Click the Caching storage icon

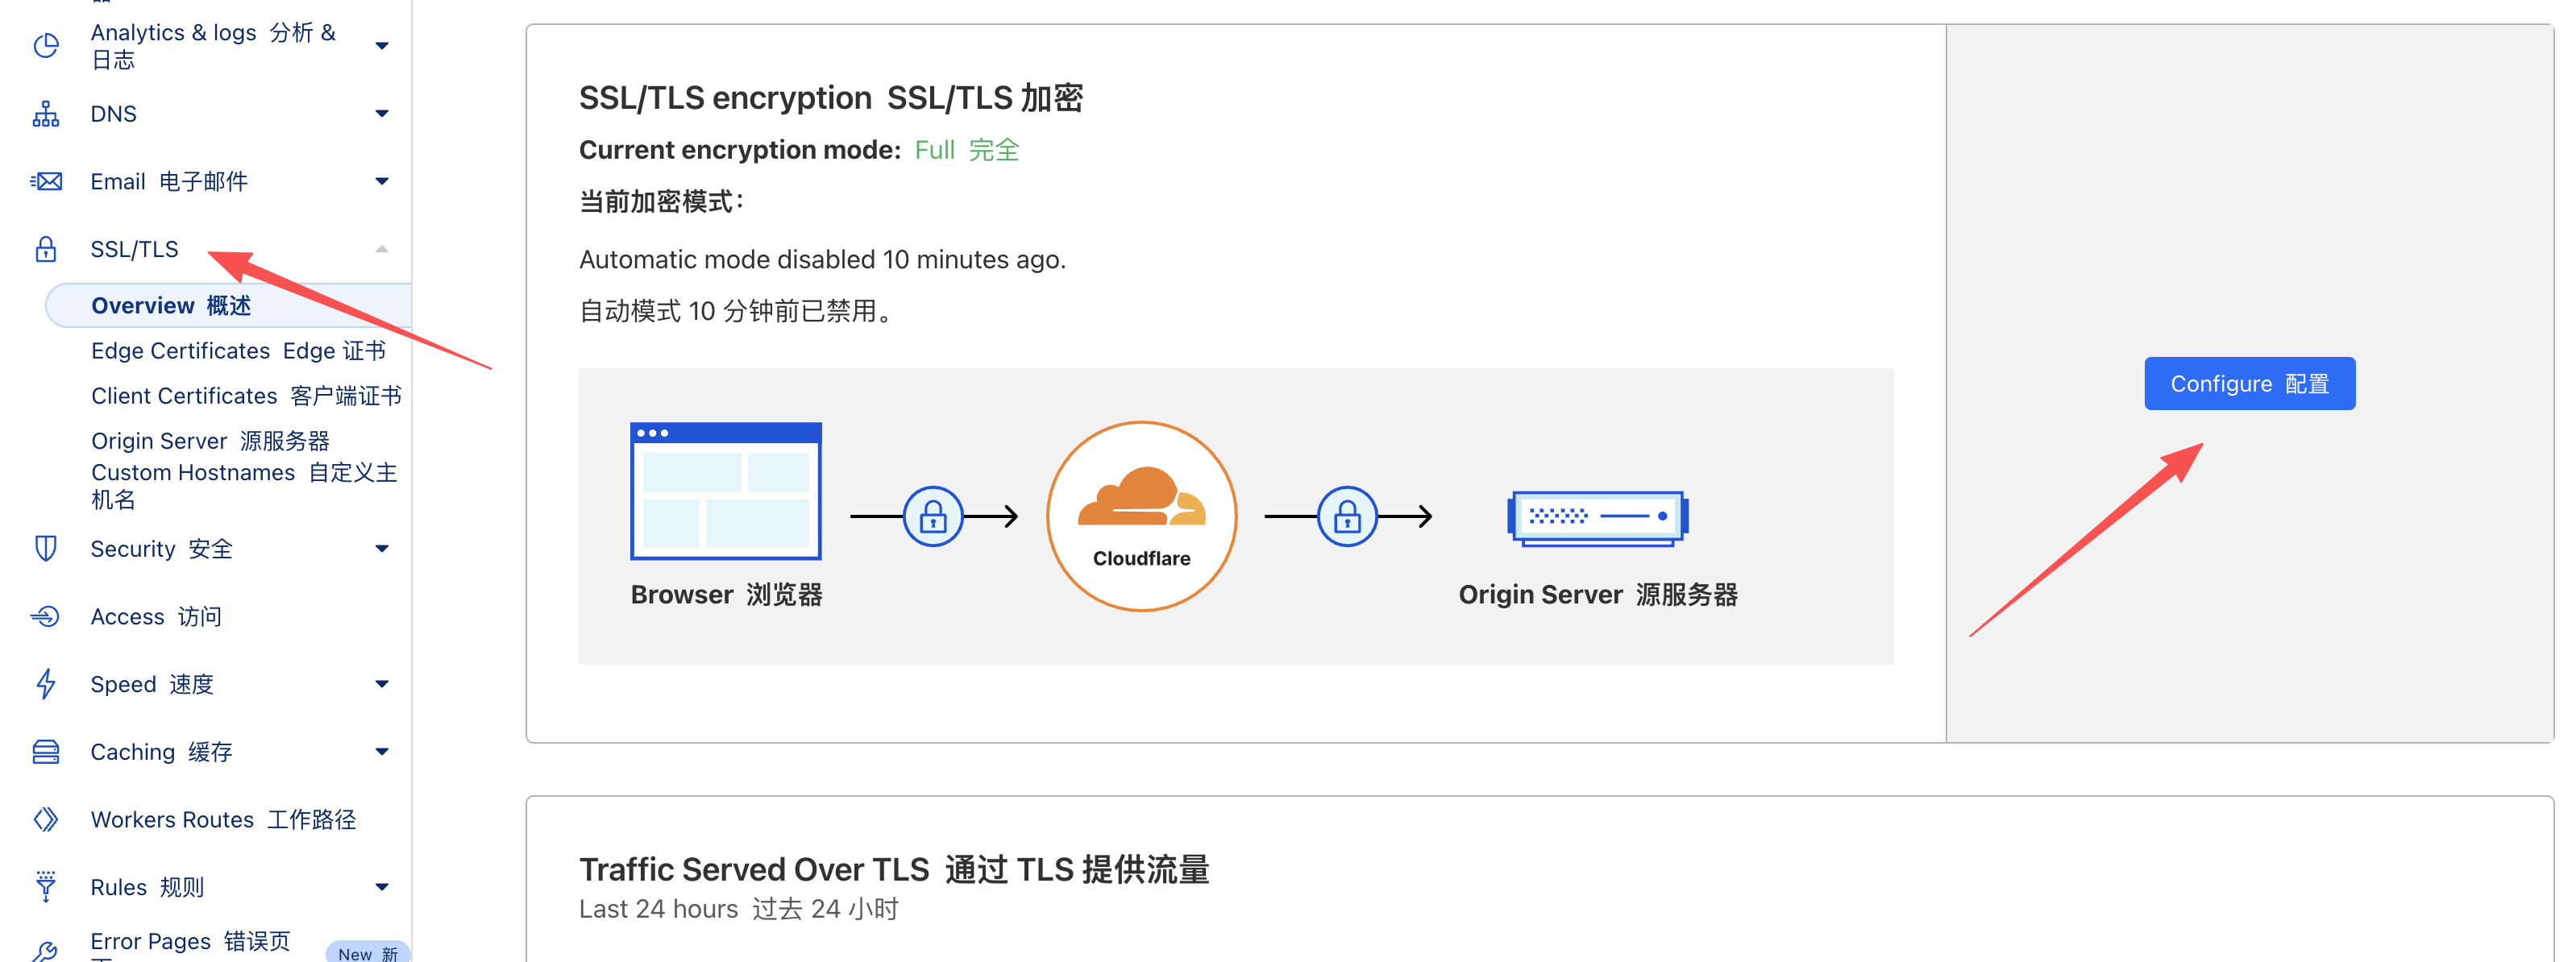46,752
